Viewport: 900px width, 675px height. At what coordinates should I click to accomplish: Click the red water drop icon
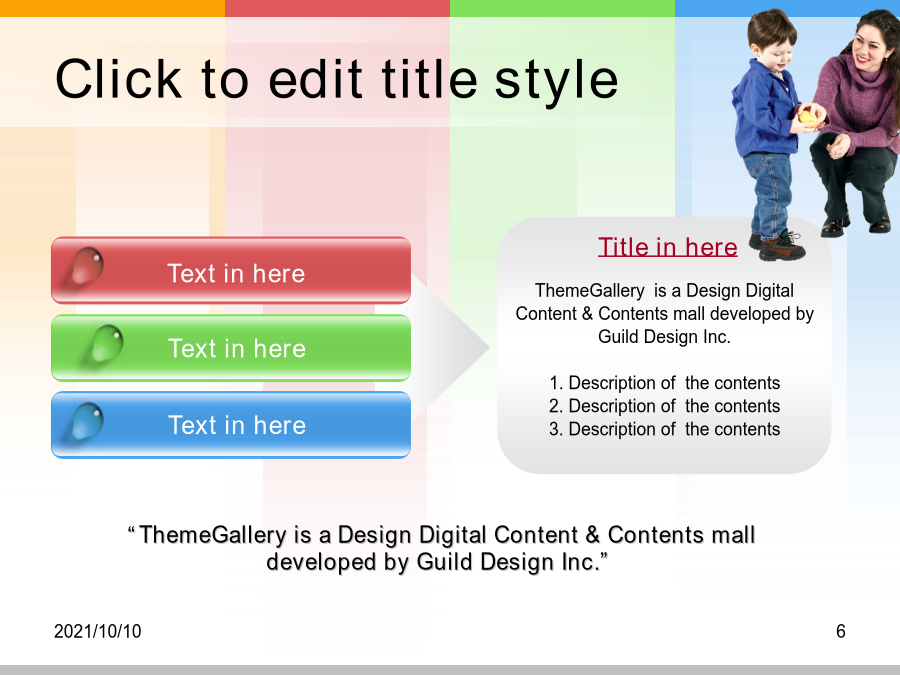(87, 266)
